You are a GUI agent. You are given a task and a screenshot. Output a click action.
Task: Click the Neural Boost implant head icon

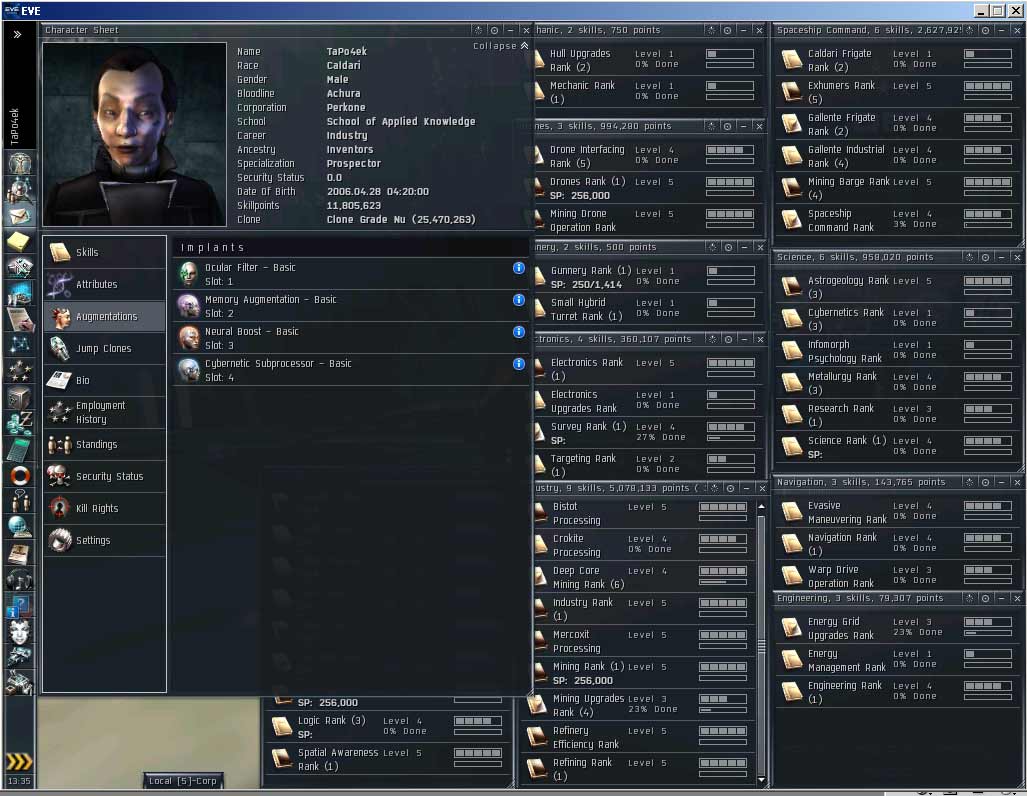189,338
